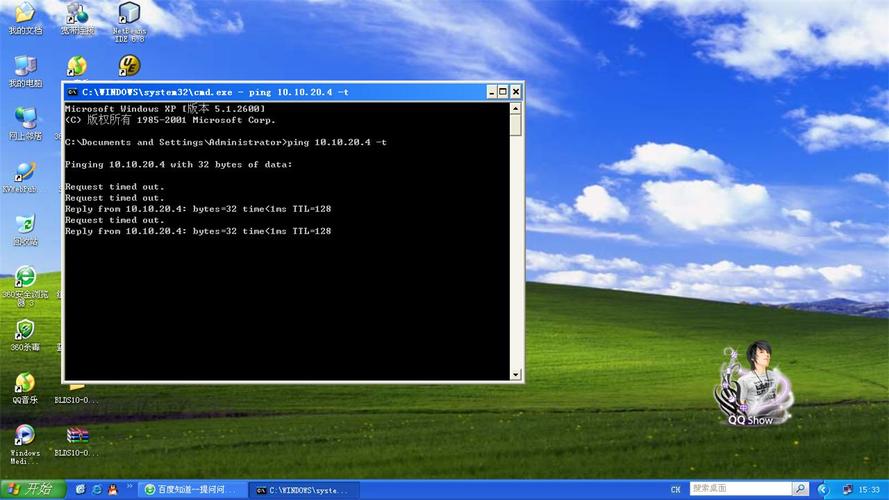
Task: Open the QQ音乐 music shortcut
Action: coord(25,388)
